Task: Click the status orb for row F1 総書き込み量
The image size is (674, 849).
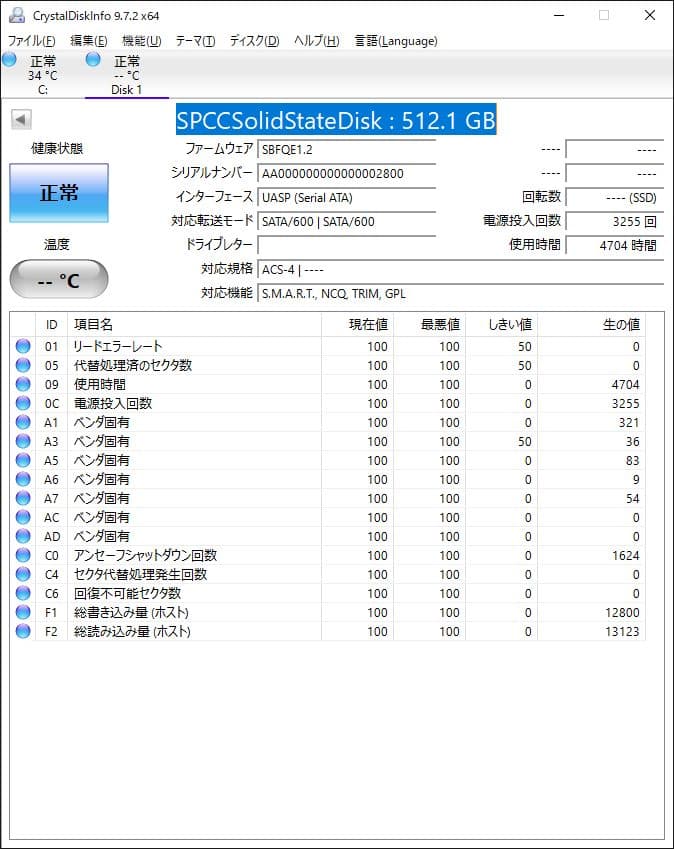Action: [23, 612]
